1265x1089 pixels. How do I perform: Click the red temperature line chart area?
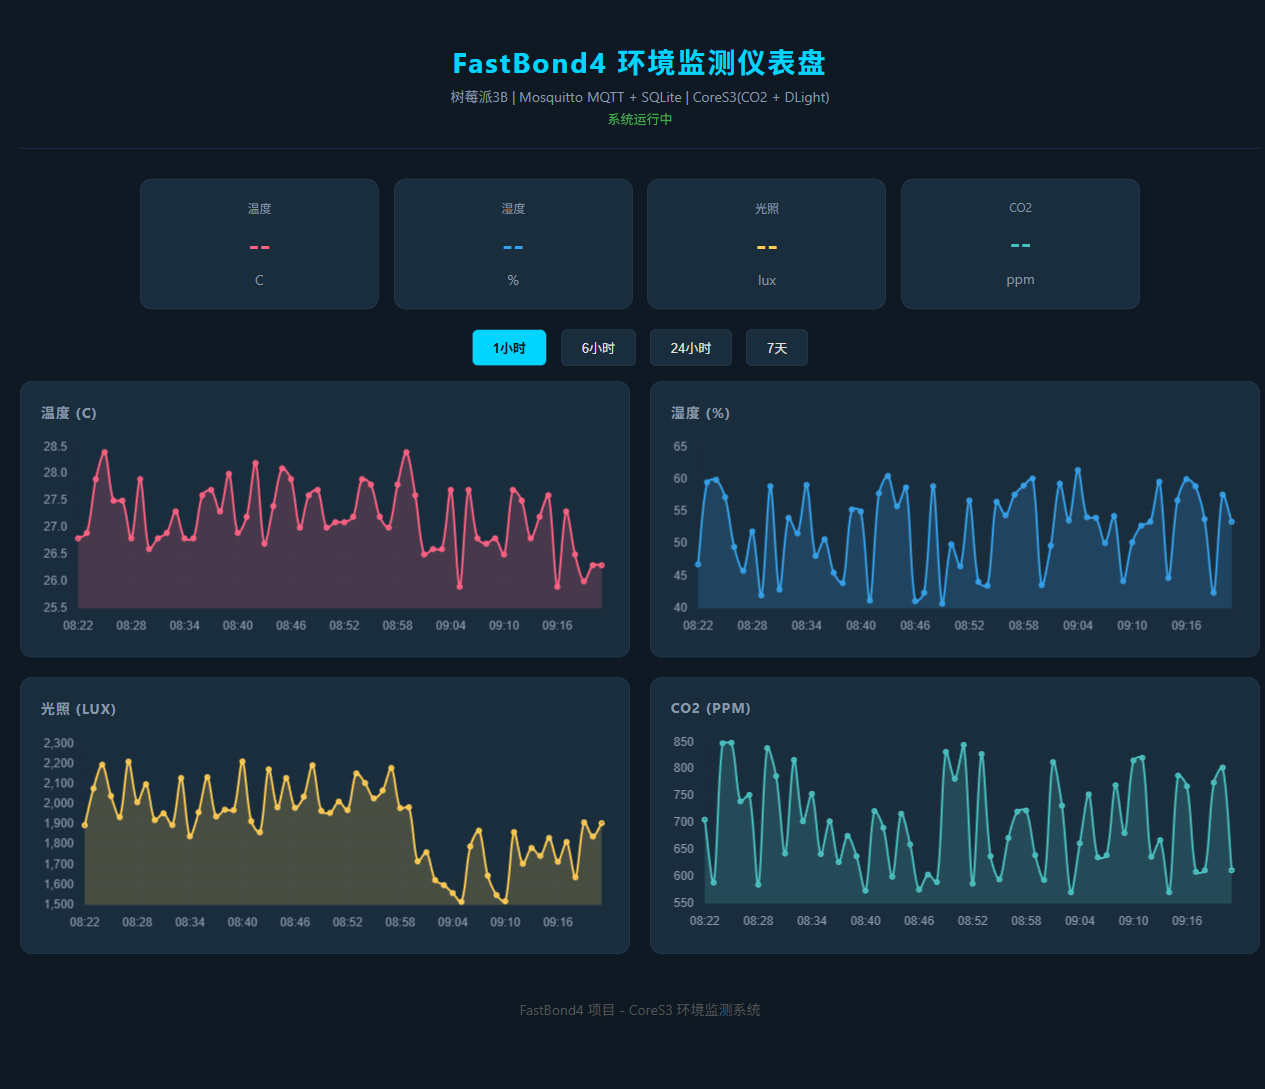[x=340, y=527]
